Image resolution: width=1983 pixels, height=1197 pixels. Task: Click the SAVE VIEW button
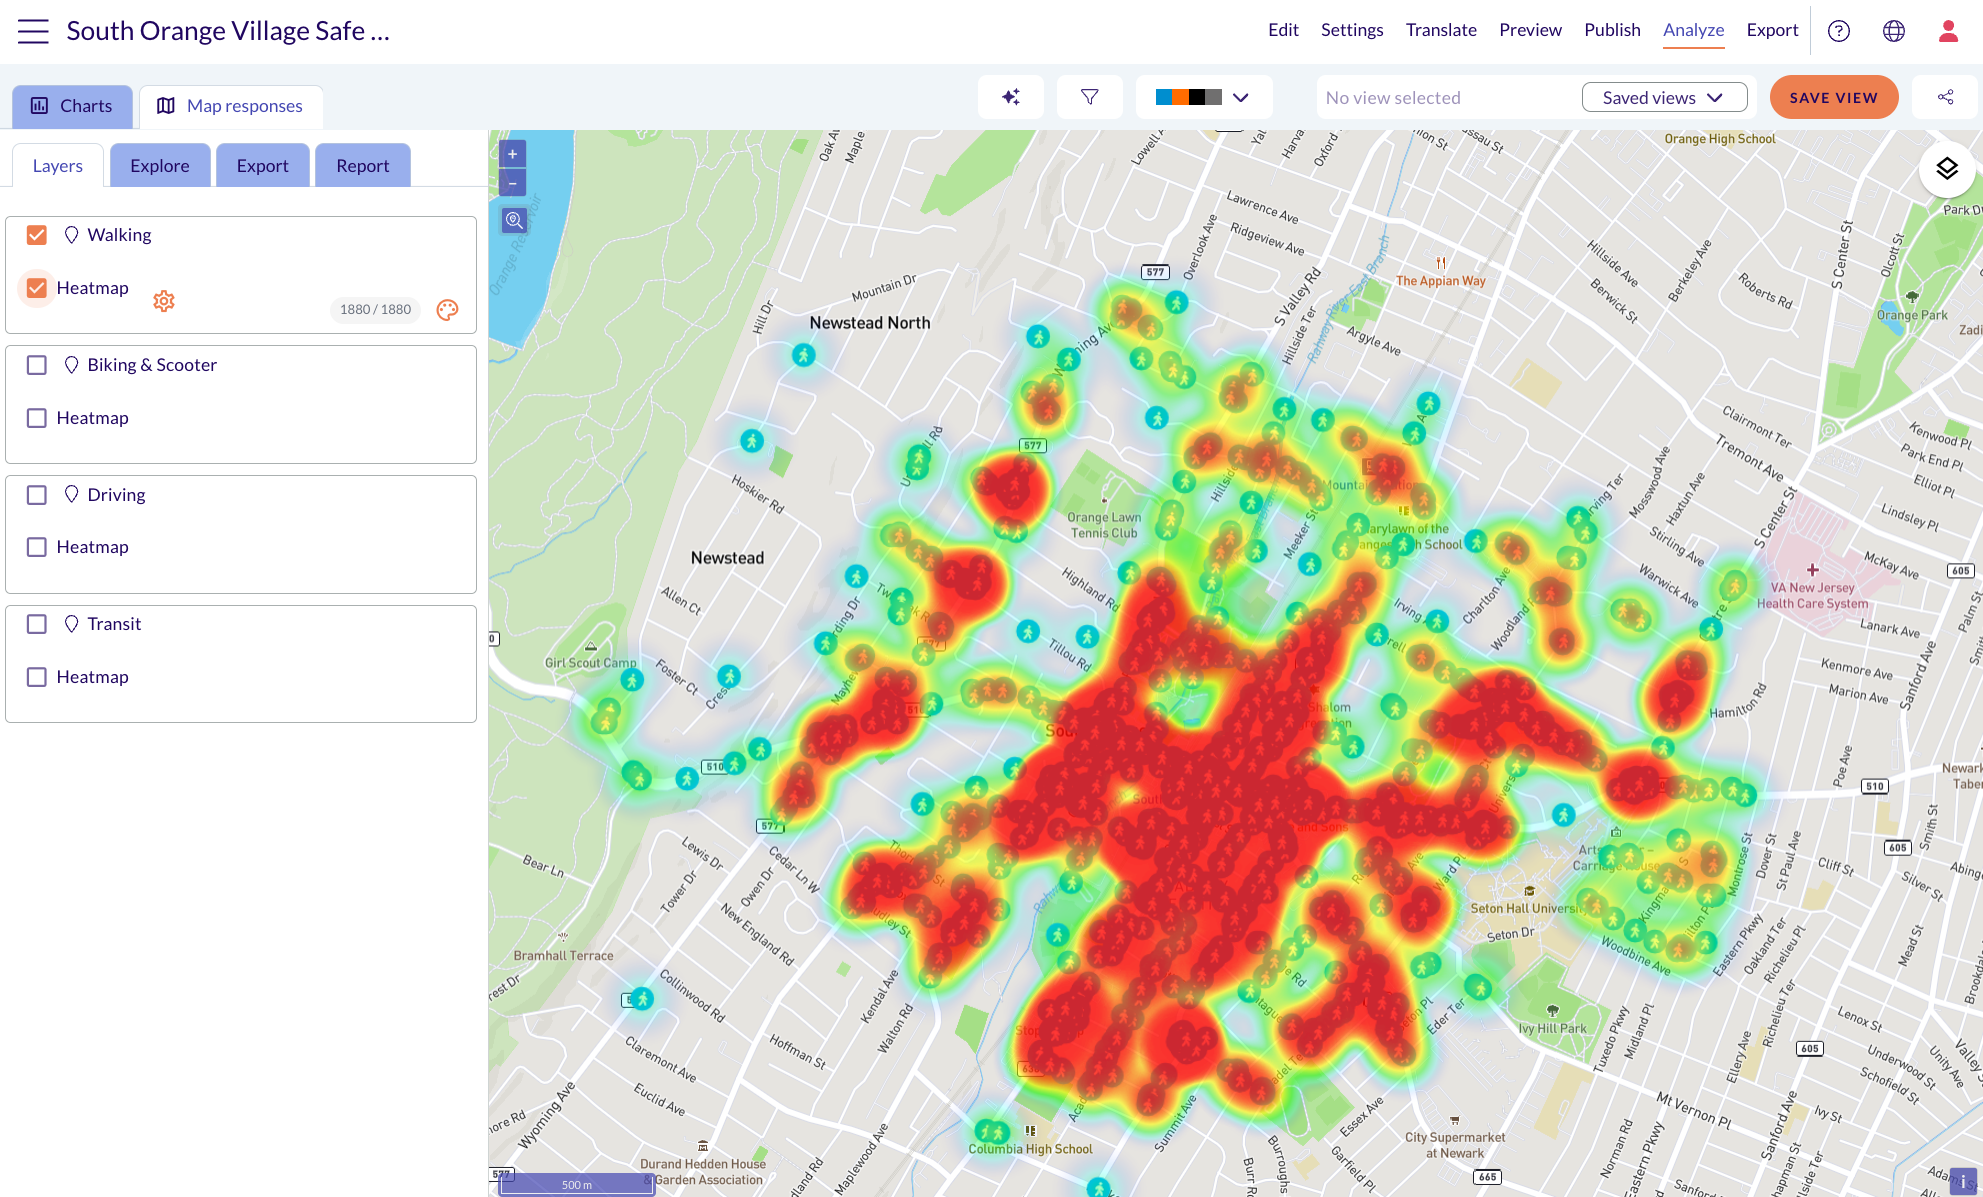point(1833,97)
